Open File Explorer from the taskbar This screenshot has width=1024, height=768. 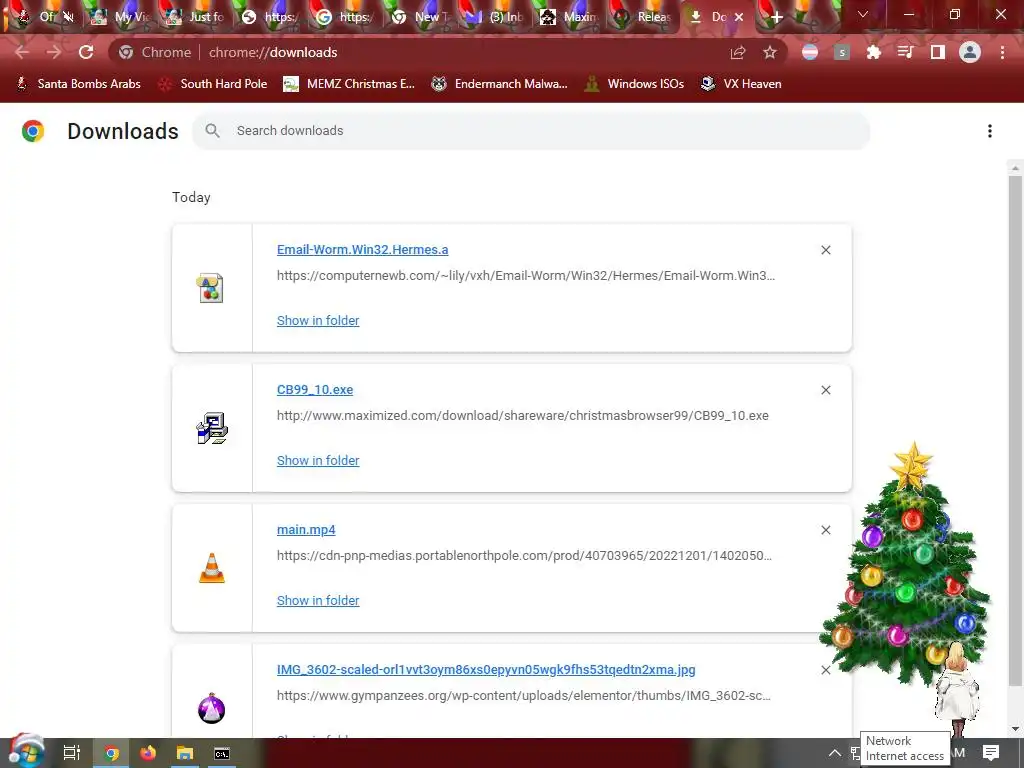click(x=185, y=753)
